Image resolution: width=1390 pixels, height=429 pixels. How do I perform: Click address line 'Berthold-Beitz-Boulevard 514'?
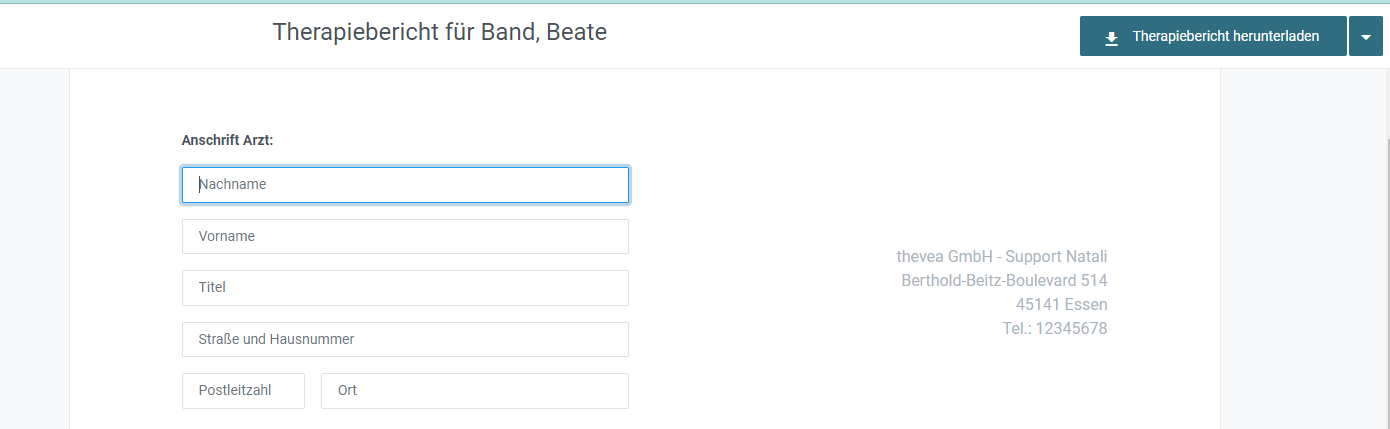click(1004, 280)
